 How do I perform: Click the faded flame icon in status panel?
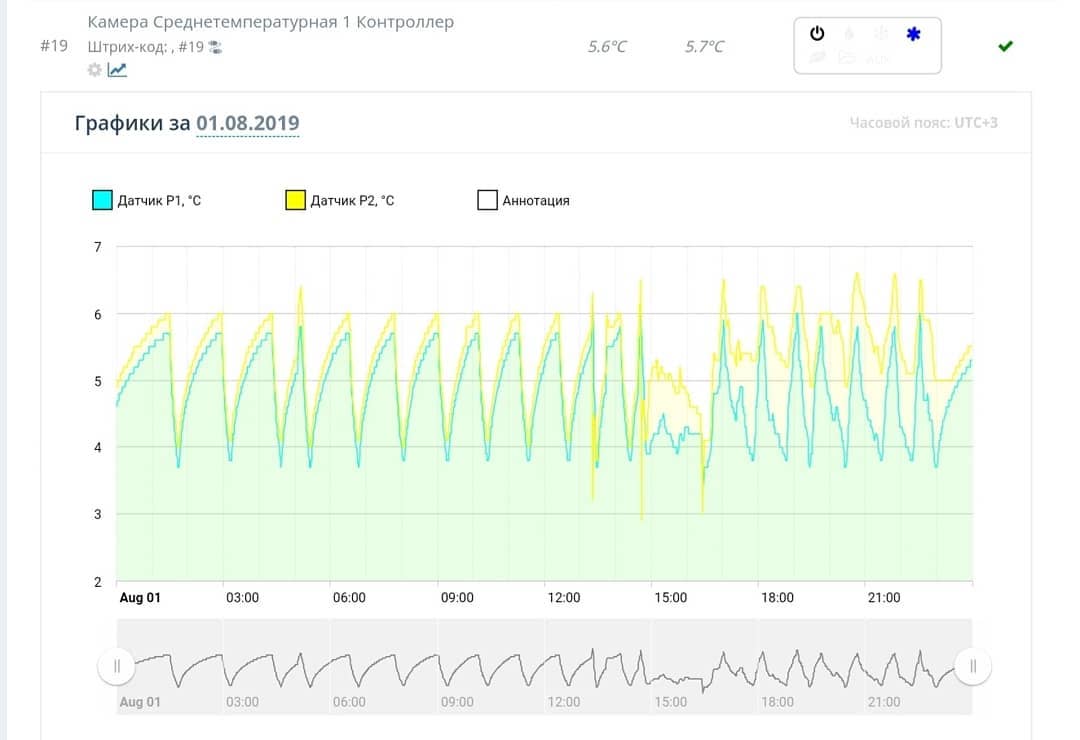pyautogui.click(x=849, y=33)
